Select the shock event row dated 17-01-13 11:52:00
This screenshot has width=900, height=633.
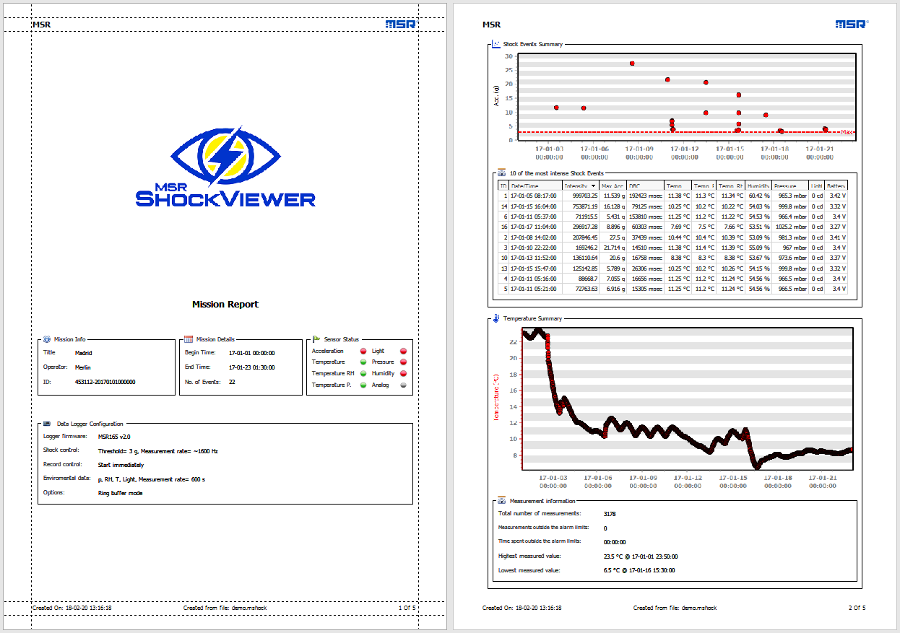pyautogui.click(x=673, y=258)
